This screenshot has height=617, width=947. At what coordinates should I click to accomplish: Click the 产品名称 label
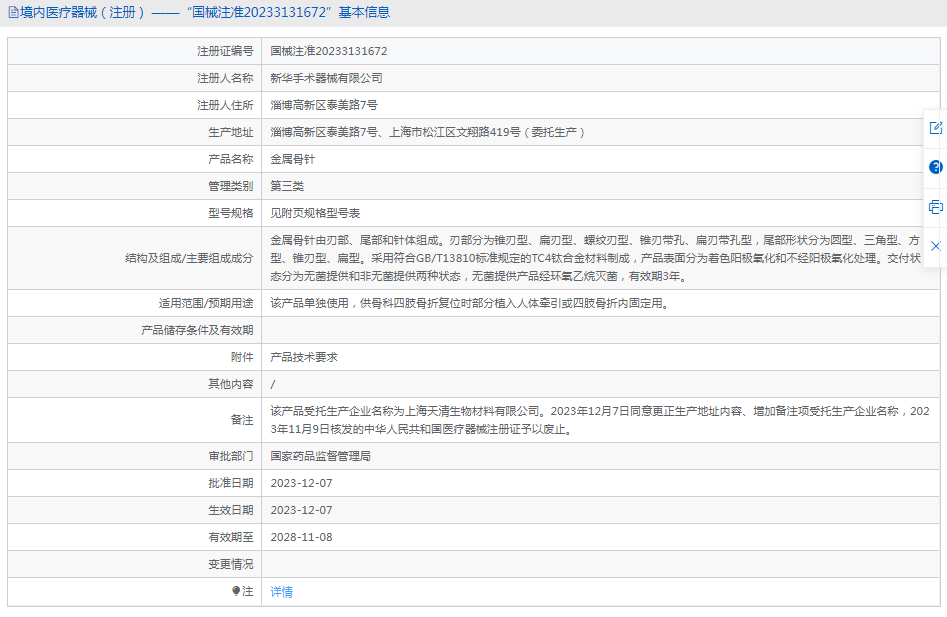pyautogui.click(x=231, y=159)
